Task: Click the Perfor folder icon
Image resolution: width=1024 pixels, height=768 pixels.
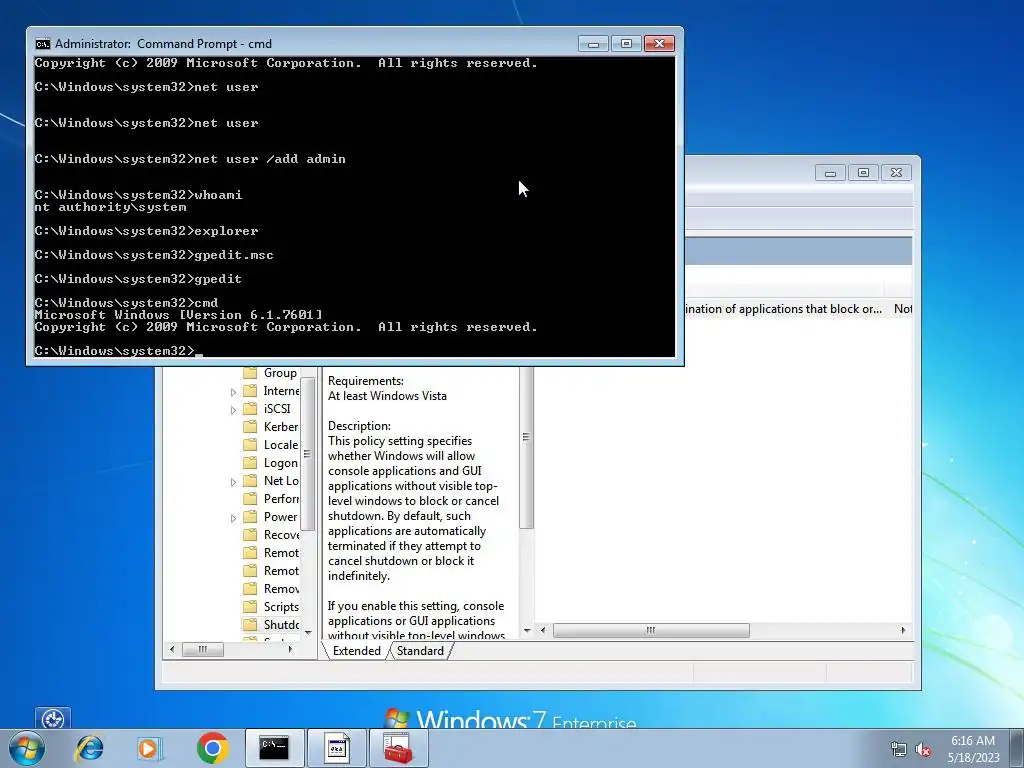Action: [x=250, y=499]
